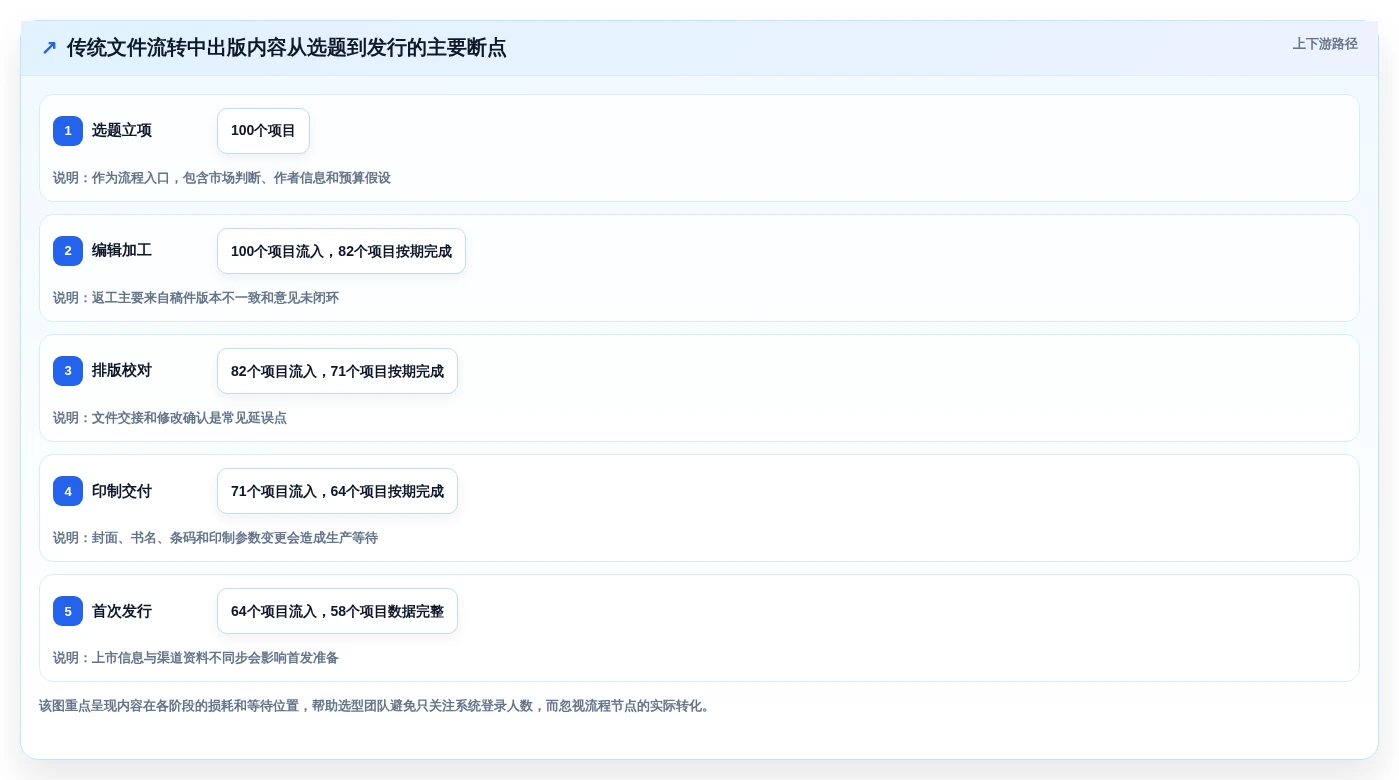Click the step 3 number badge

coord(68,371)
